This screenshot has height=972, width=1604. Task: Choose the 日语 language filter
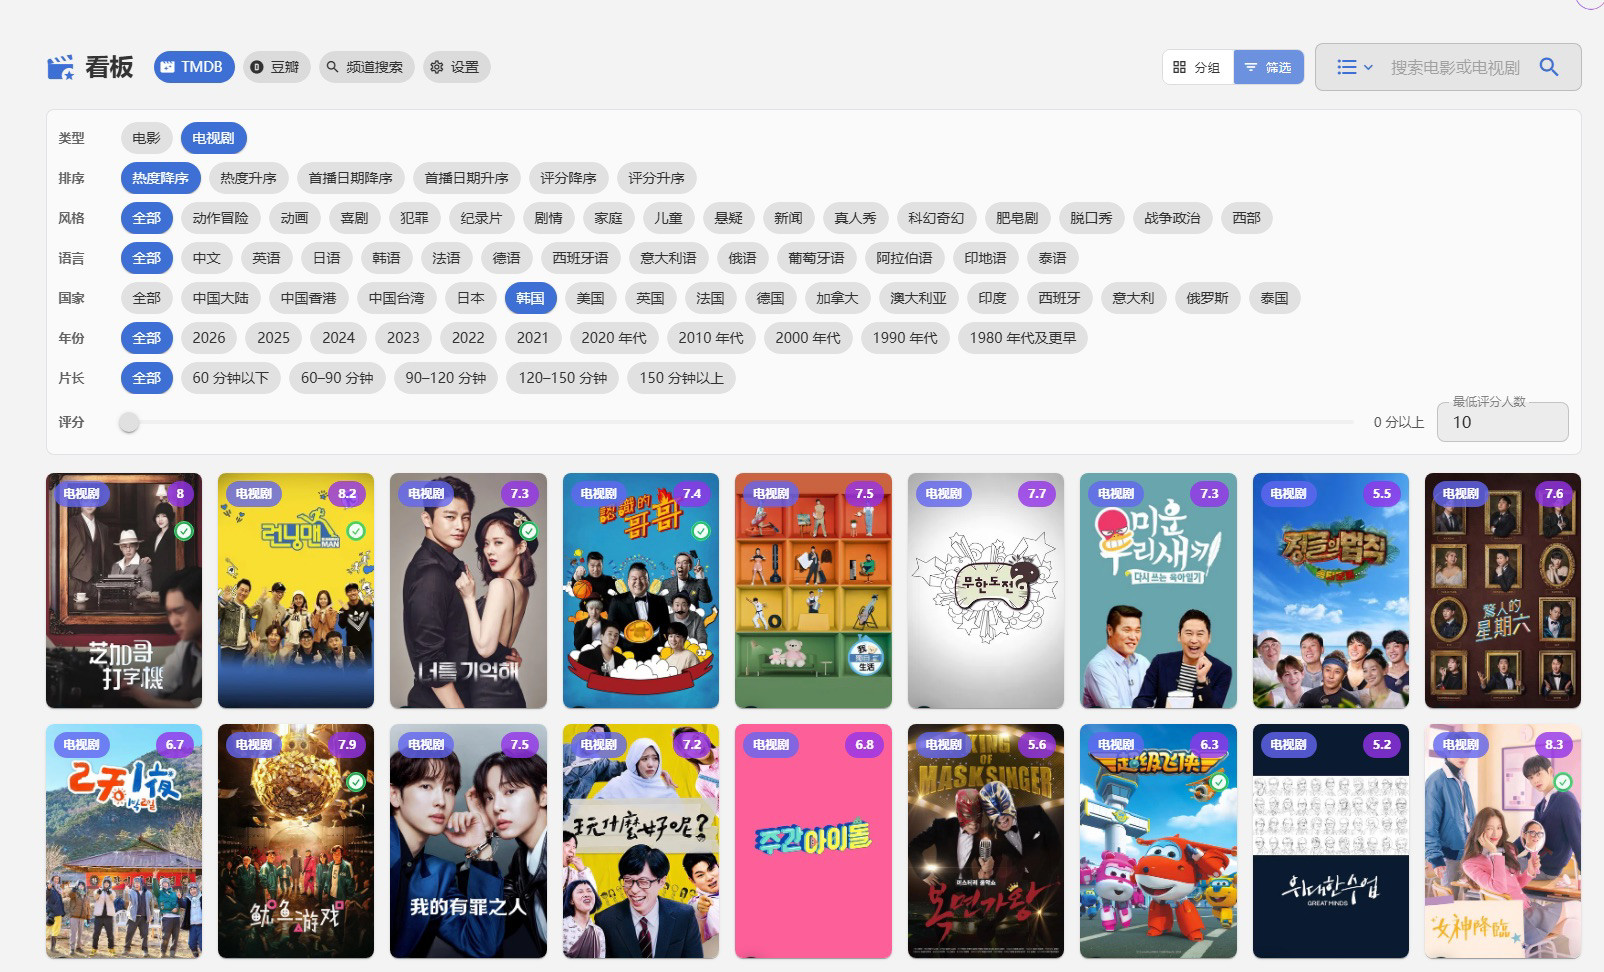(x=326, y=258)
